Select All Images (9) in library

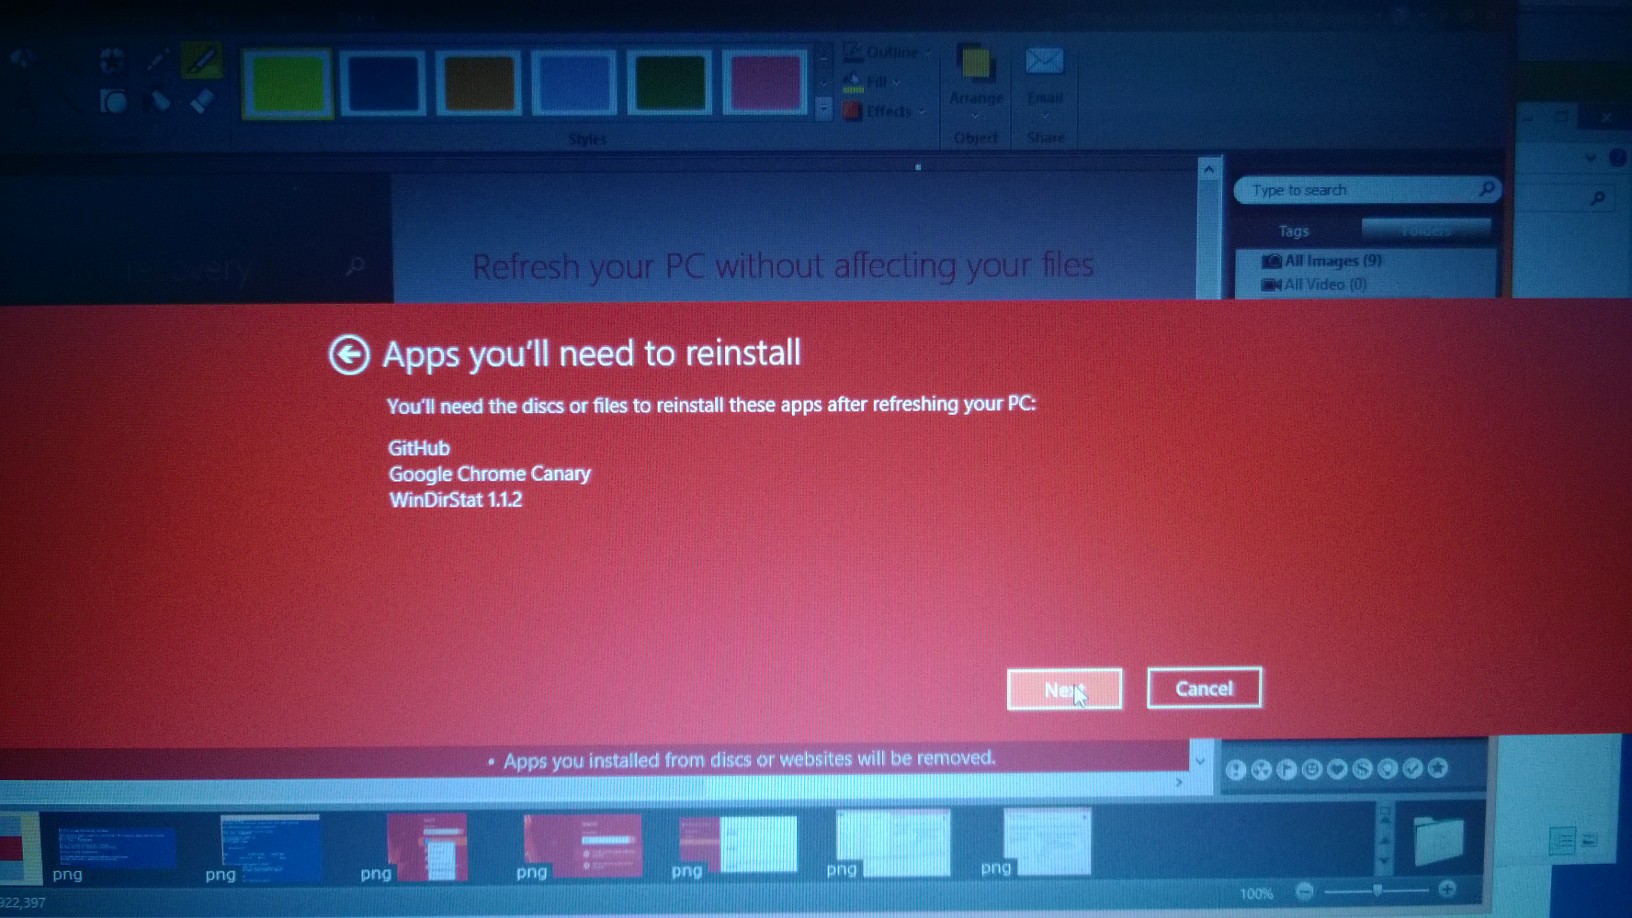(x=1322, y=261)
